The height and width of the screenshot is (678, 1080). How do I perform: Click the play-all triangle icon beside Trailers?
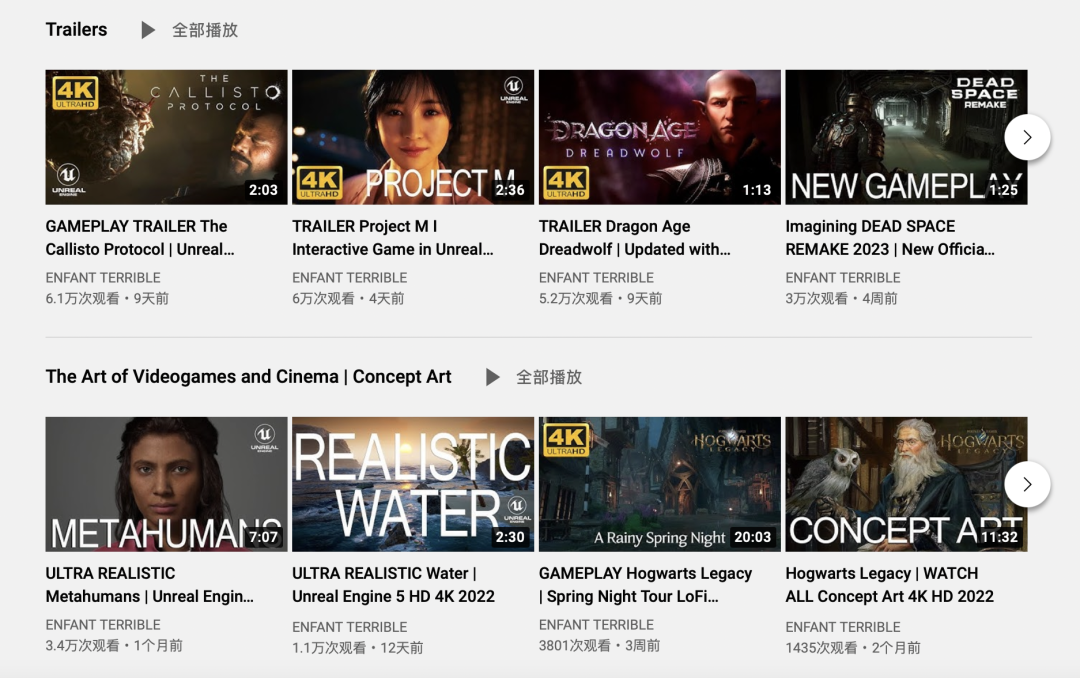tap(147, 30)
